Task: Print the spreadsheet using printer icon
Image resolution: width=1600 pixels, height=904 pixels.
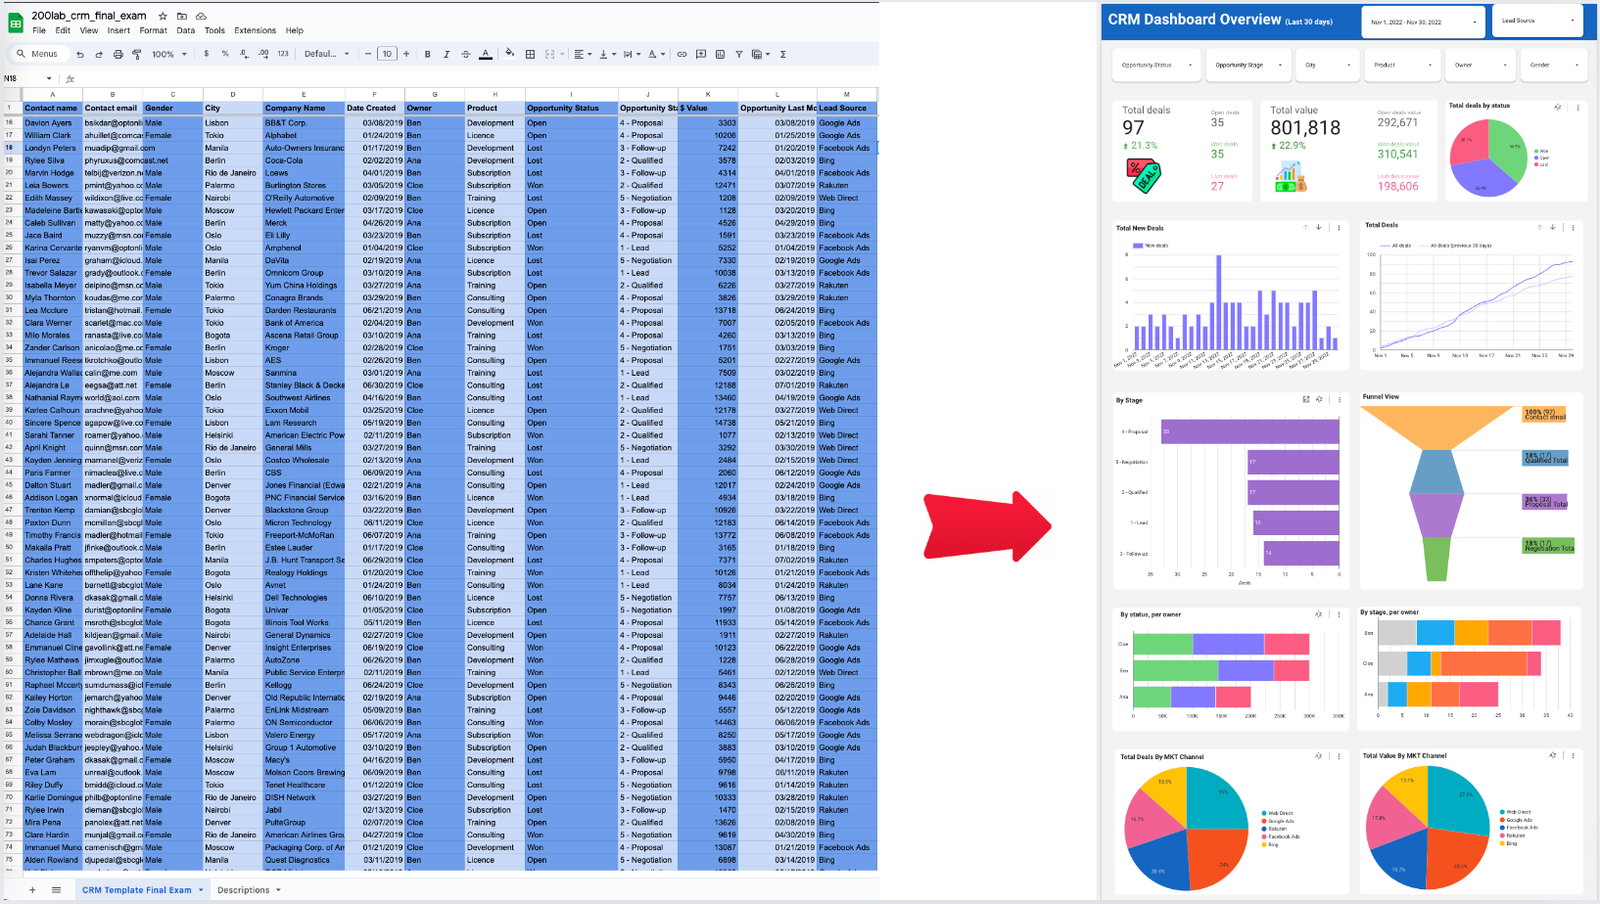Action: coord(118,54)
